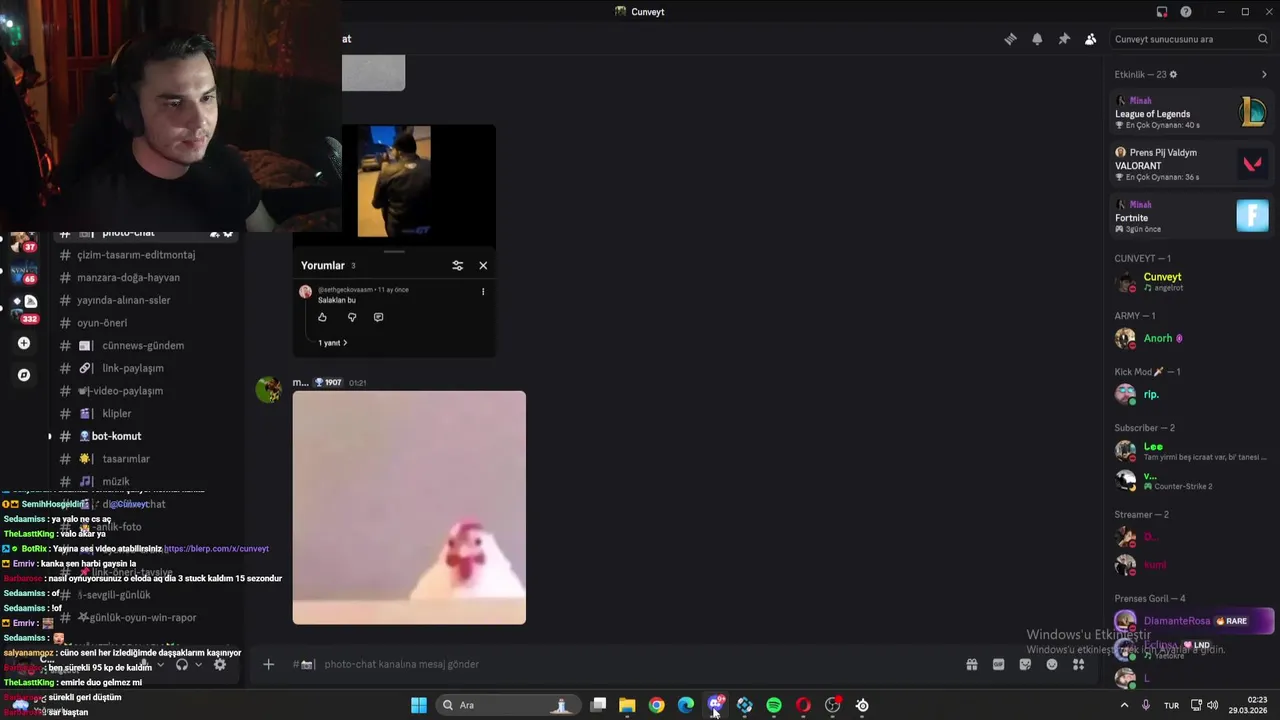Open Discover servers compass icon
The height and width of the screenshot is (720, 1280).
[24, 375]
